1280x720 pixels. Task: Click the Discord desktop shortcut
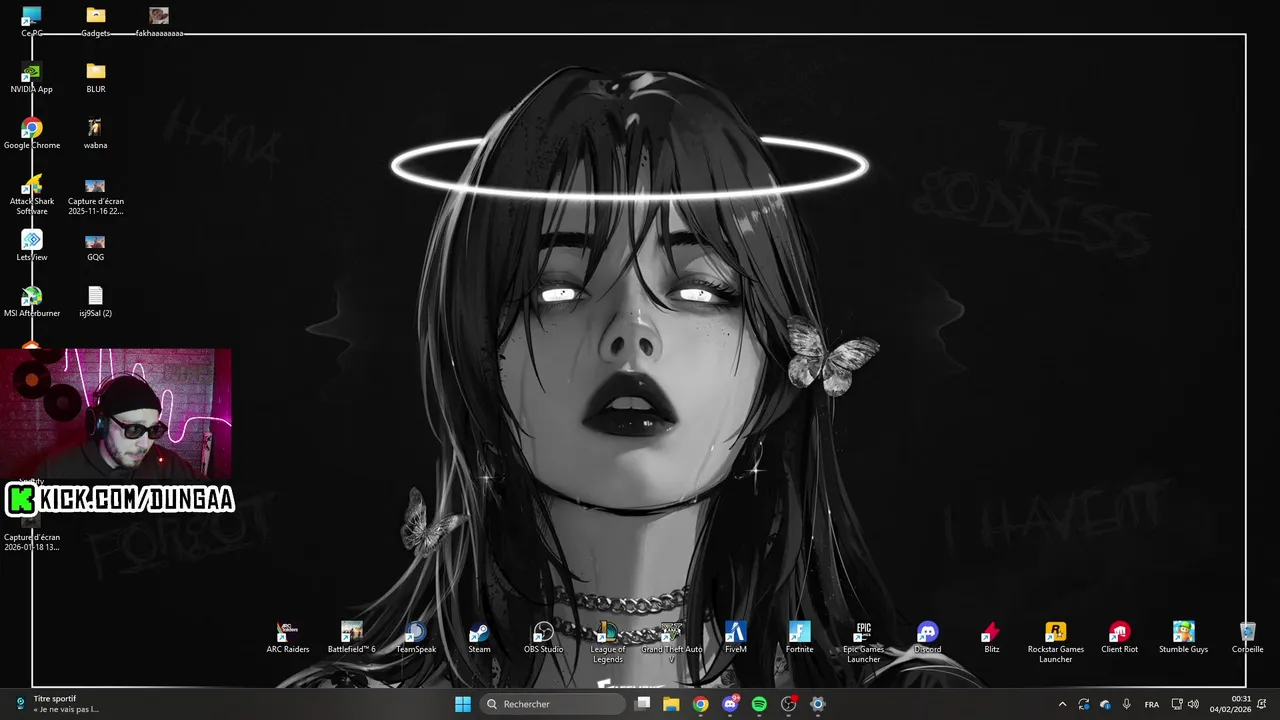(928, 638)
